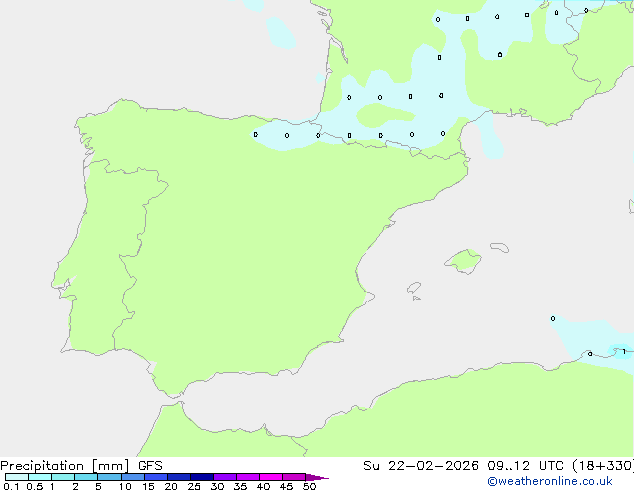Image resolution: width=634 pixels, height=490 pixels.
Task: Click the 45–50 mm legend swatch
Action: [x=294, y=477]
